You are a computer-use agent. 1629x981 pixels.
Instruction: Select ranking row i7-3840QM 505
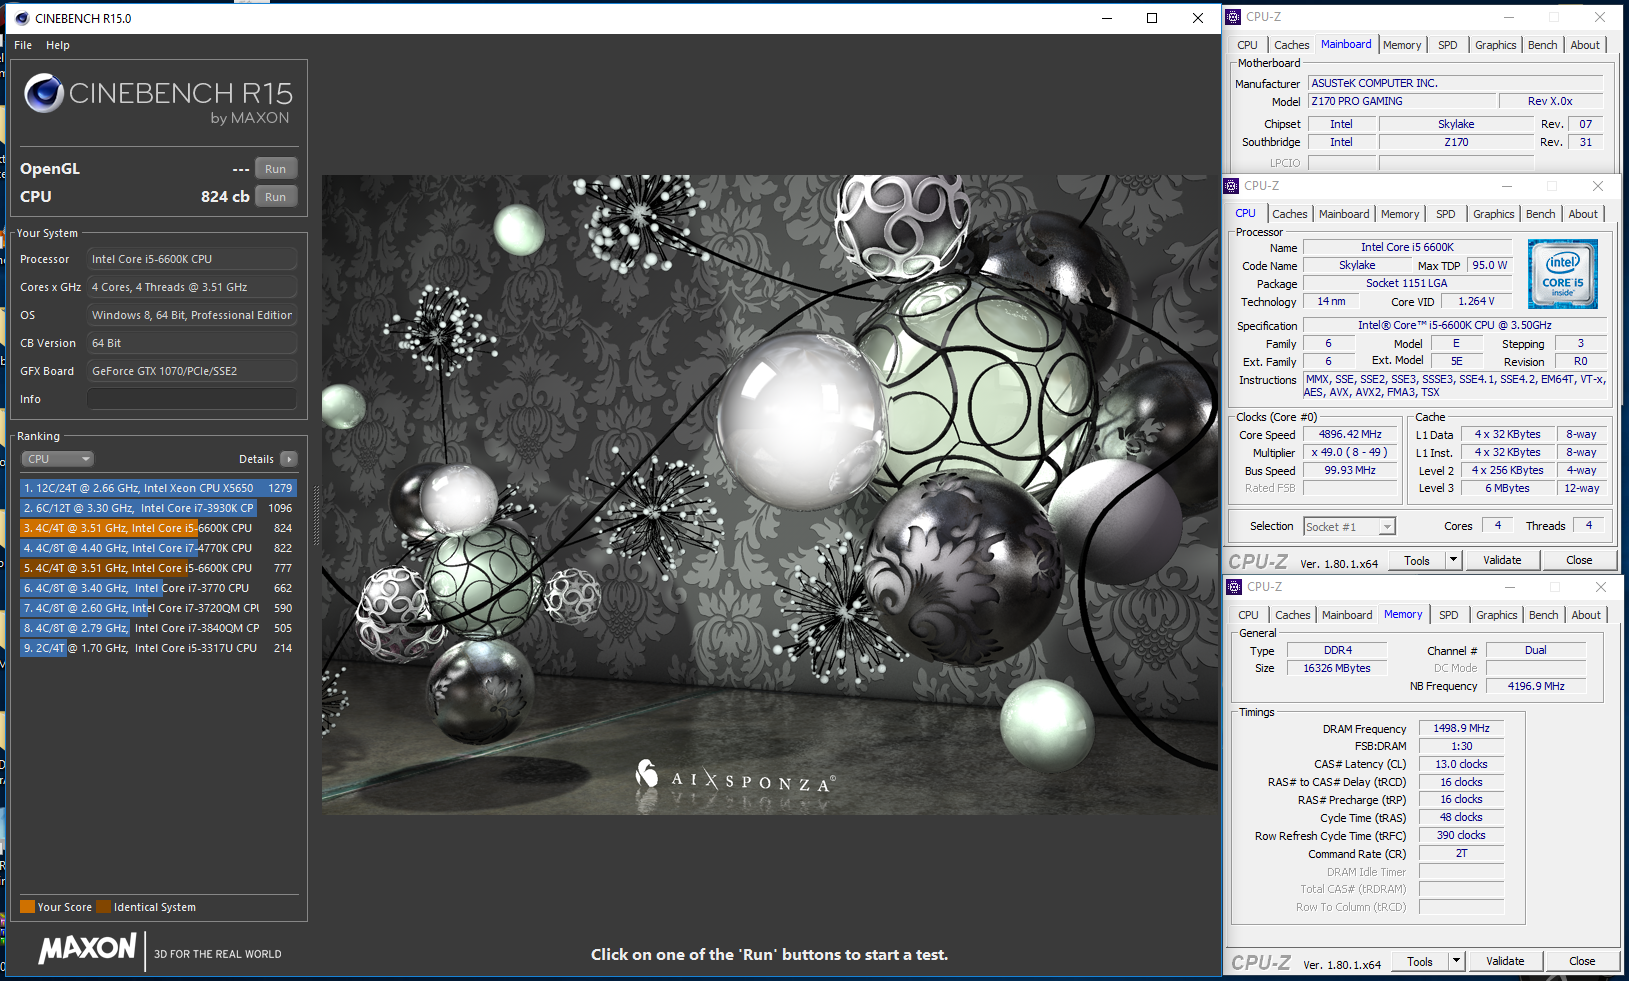pos(158,628)
